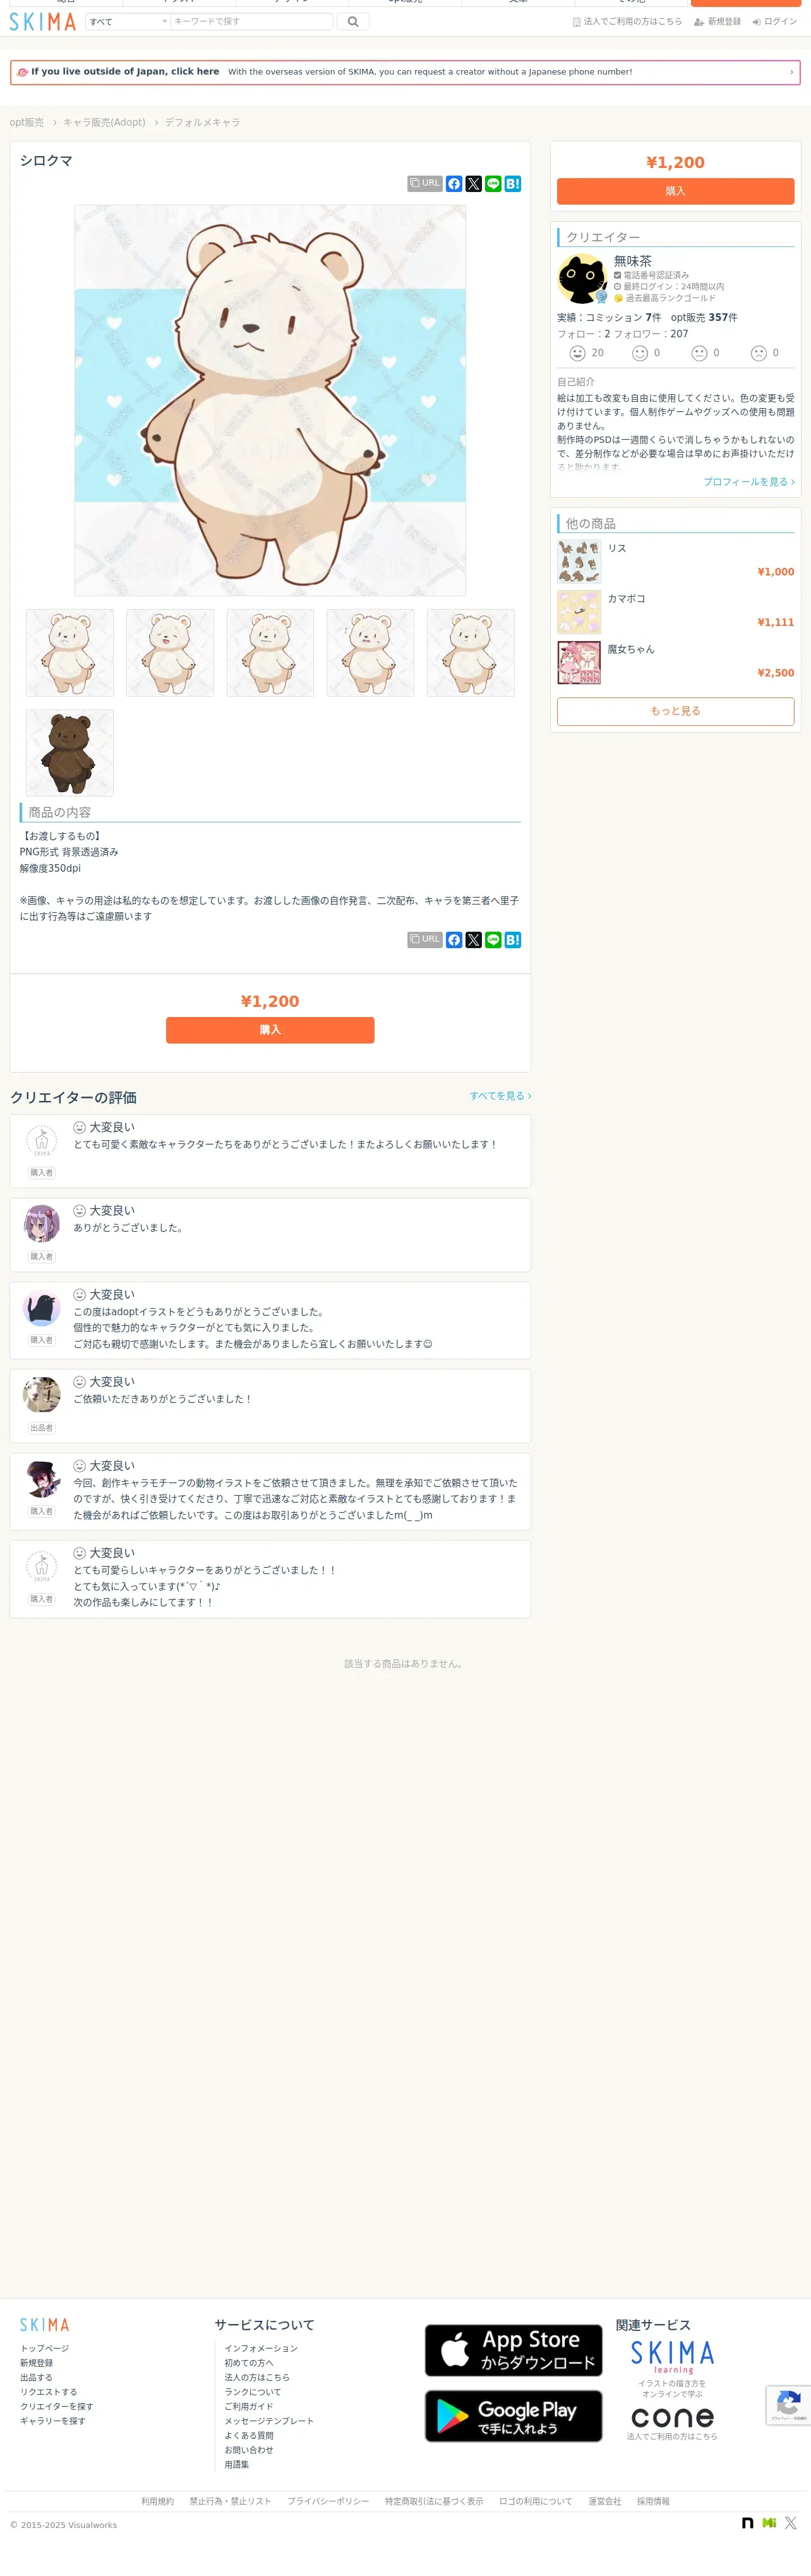Click footer link メッセージテンプレート
This screenshot has width=811, height=2576.
[269, 2421]
